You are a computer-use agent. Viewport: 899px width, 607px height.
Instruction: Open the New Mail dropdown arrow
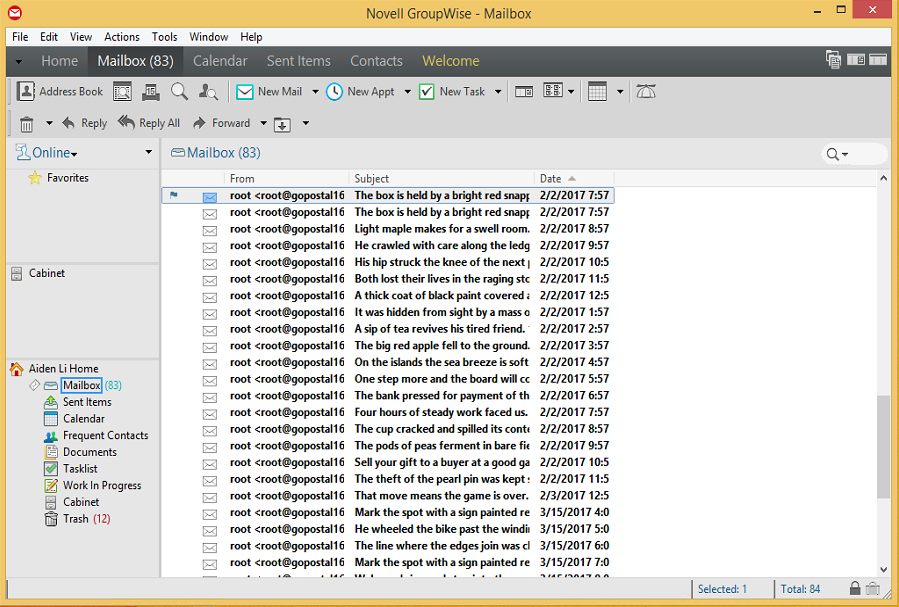click(x=315, y=92)
